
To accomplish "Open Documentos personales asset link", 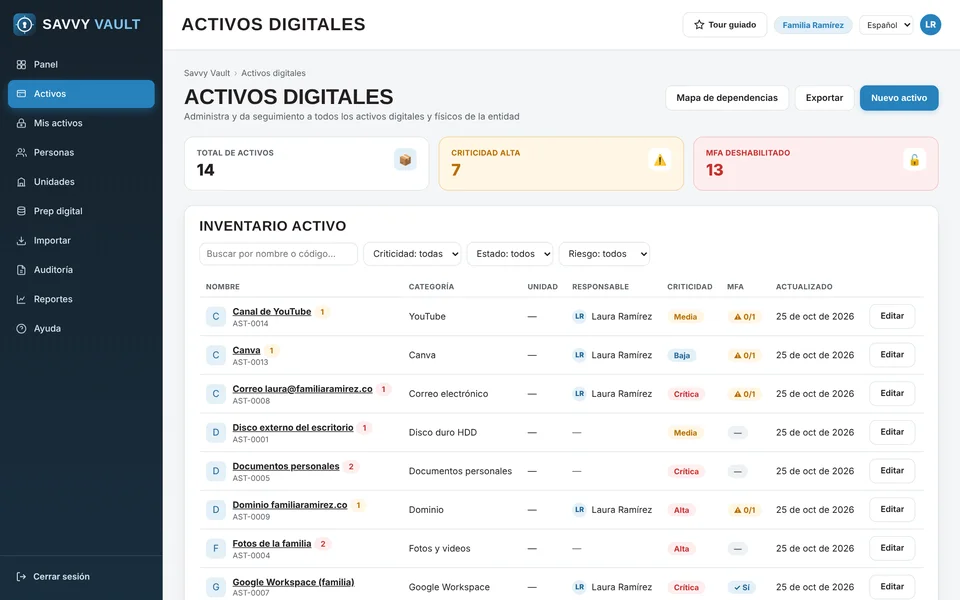I will (x=286, y=467).
